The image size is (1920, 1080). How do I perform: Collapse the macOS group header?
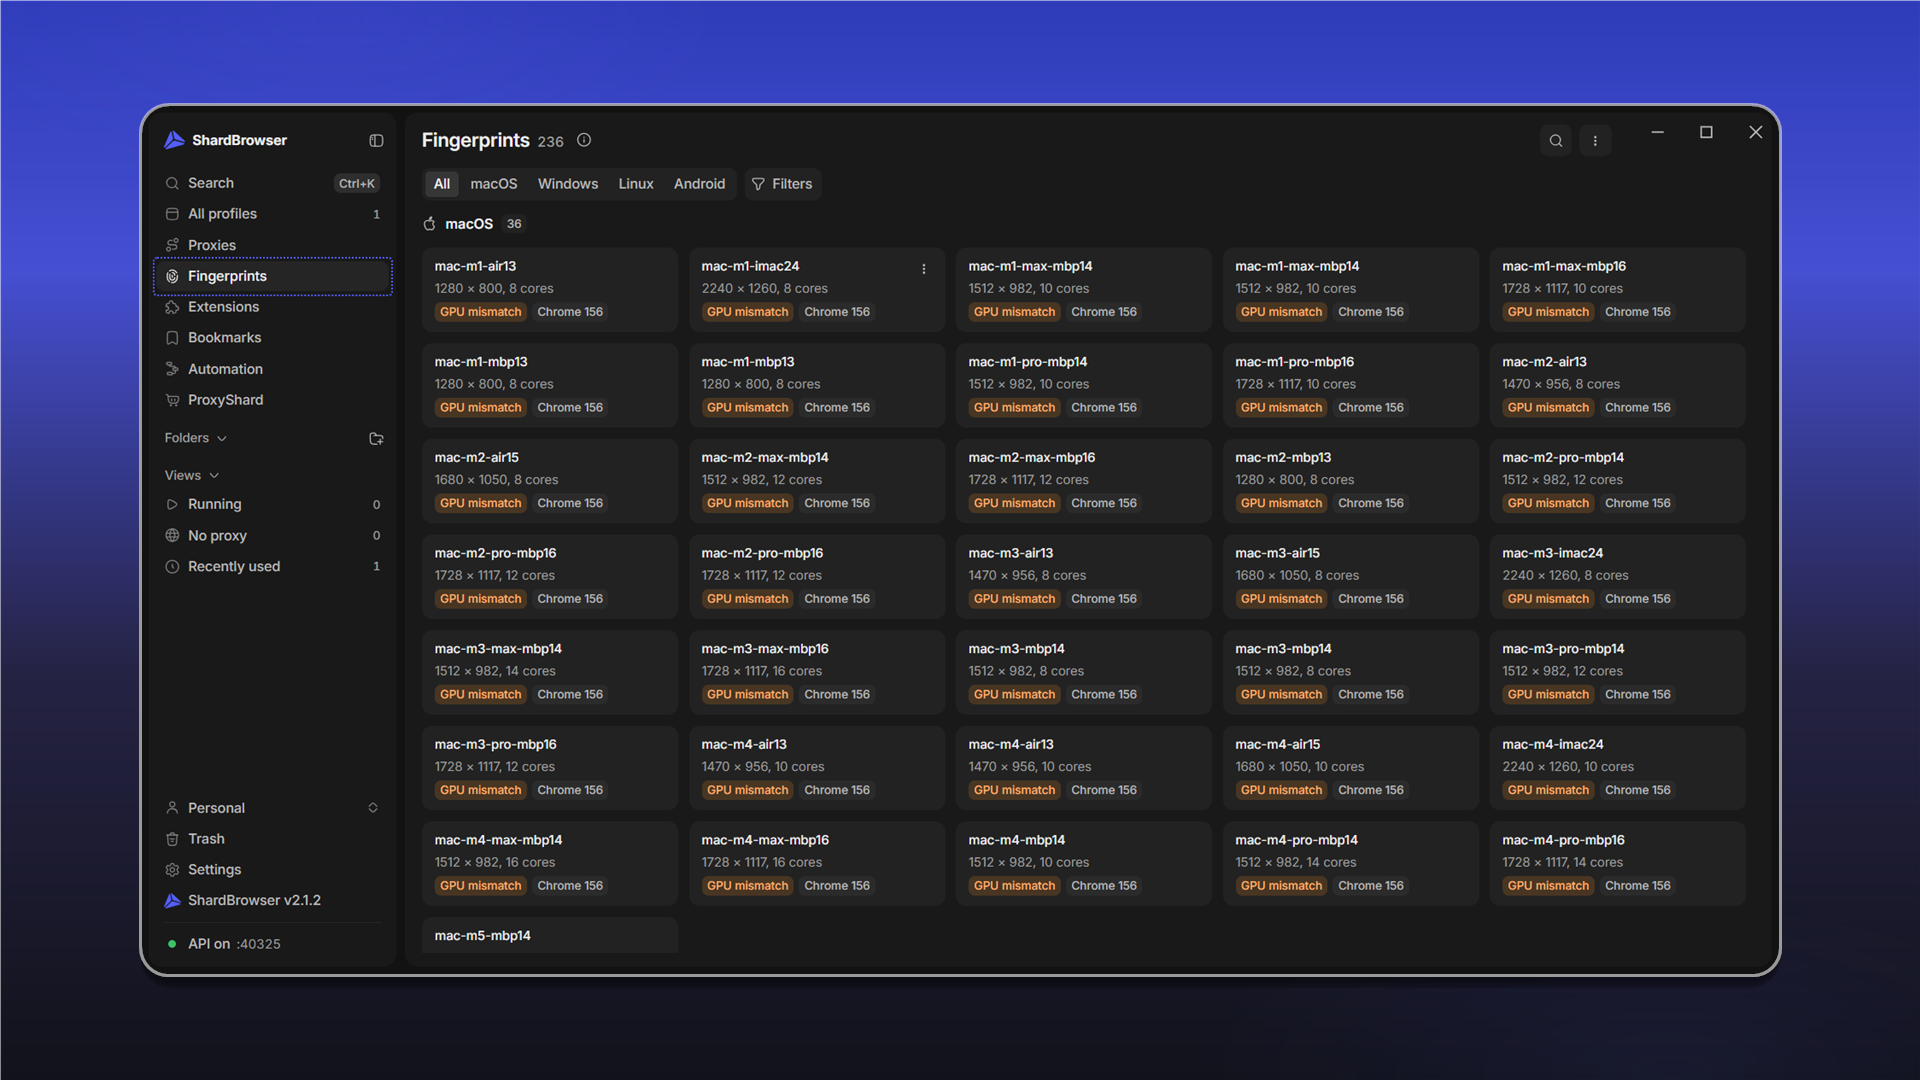coord(473,224)
